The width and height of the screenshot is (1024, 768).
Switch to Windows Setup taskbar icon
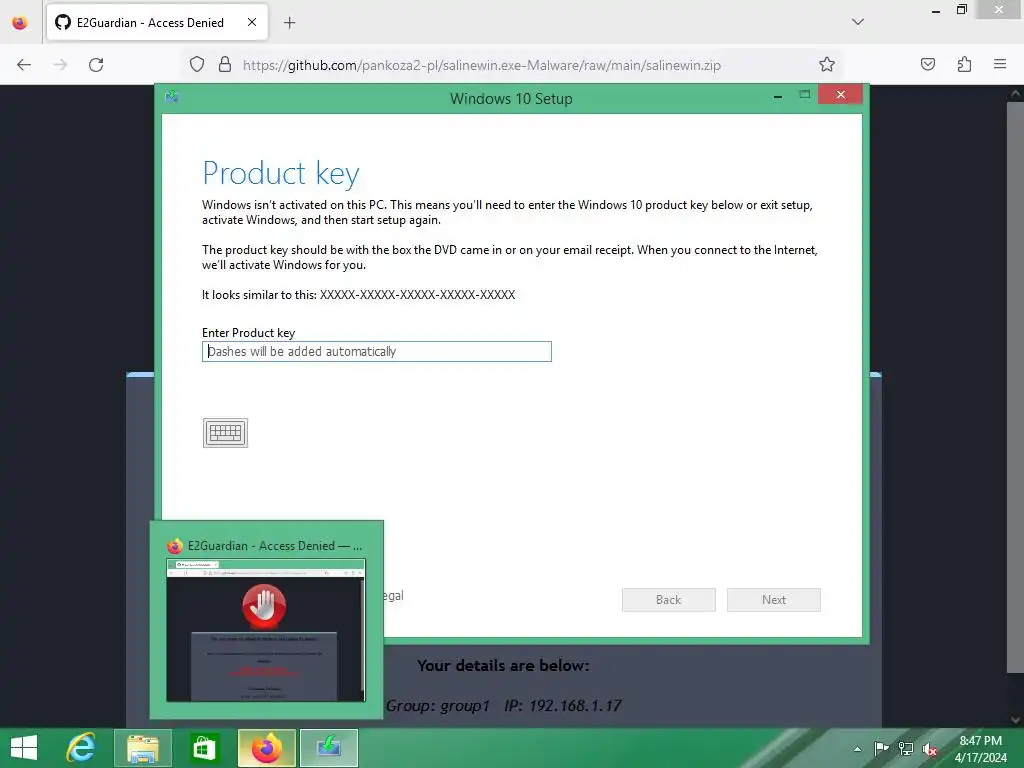[329, 748]
